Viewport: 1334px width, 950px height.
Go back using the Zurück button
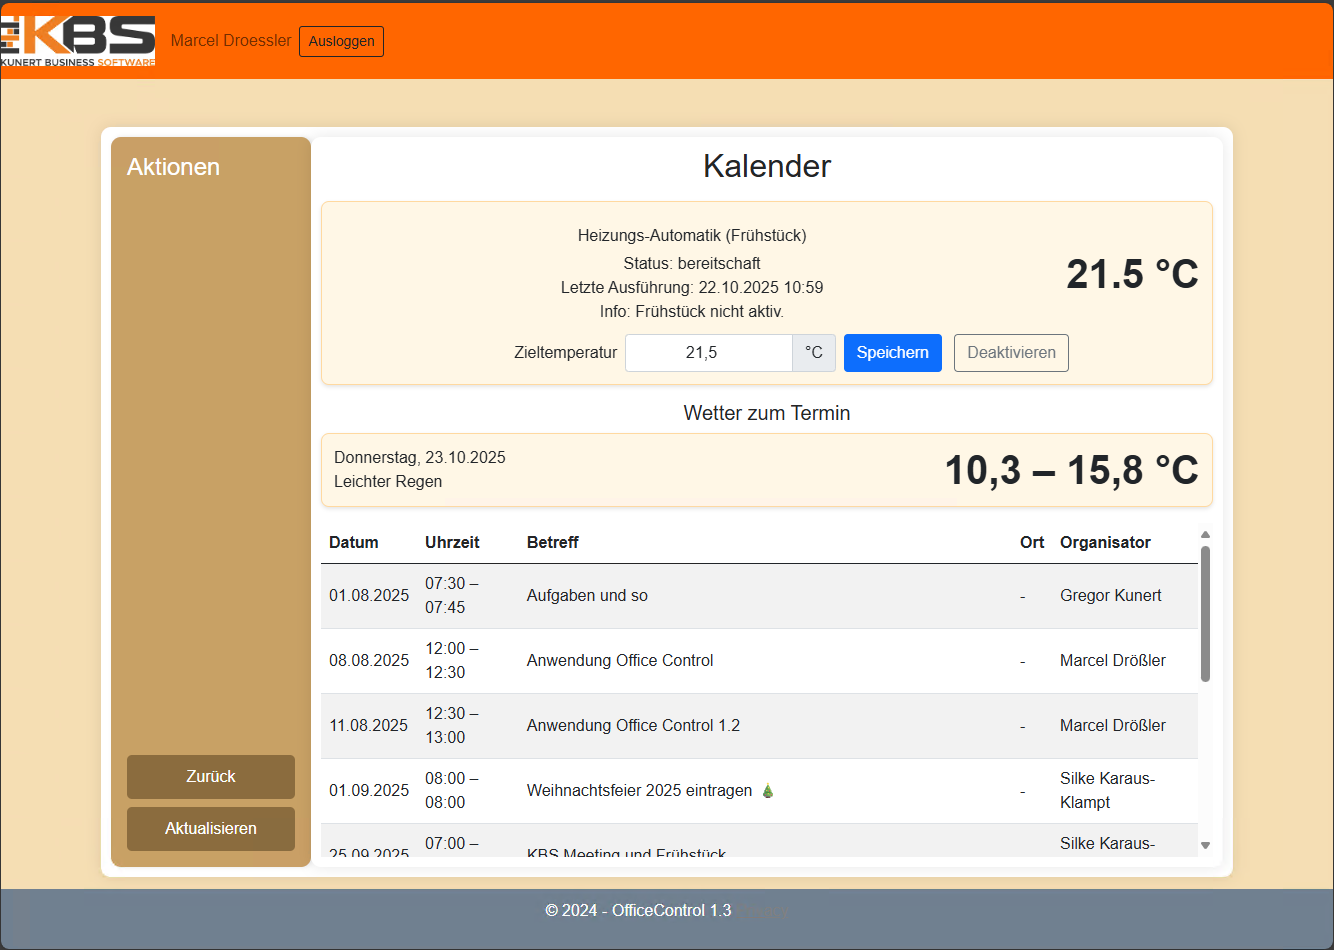click(x=211, y=777)
